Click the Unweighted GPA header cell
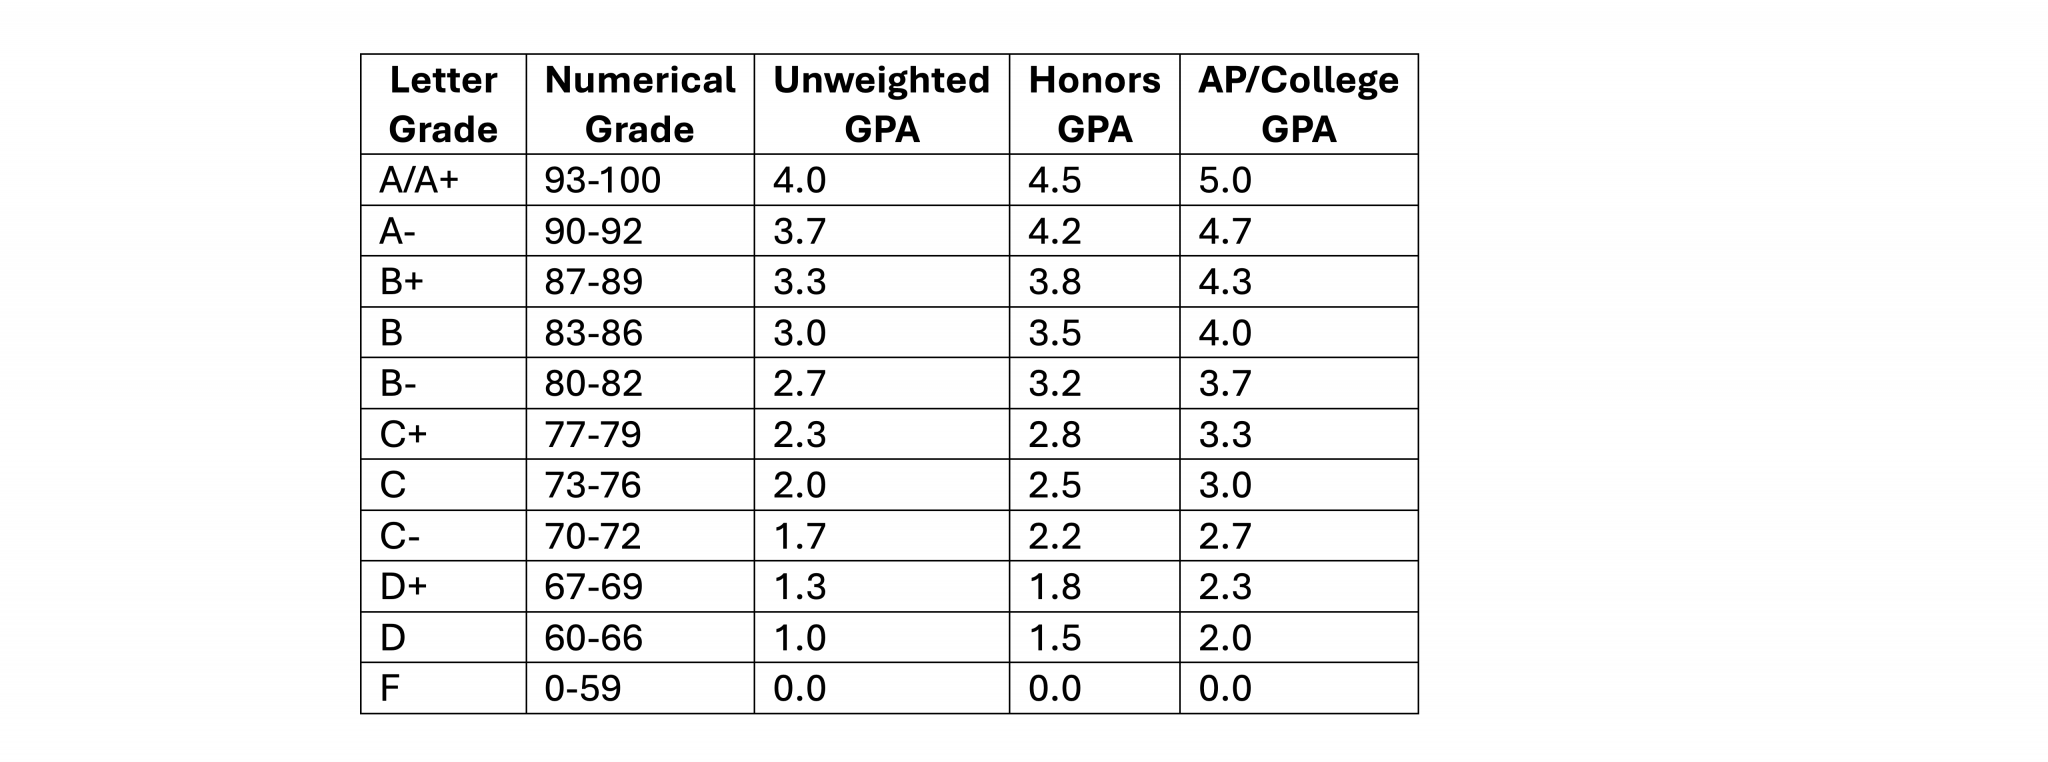Viewport: 2048px width, 762px height. [881, 104]
